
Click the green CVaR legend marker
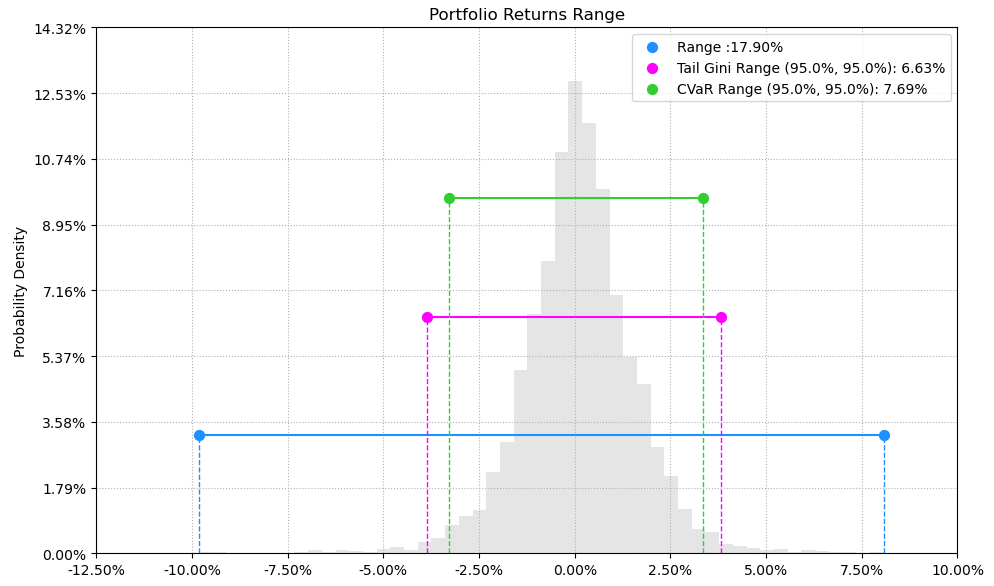pyautogui.click(x=652, y=89)
